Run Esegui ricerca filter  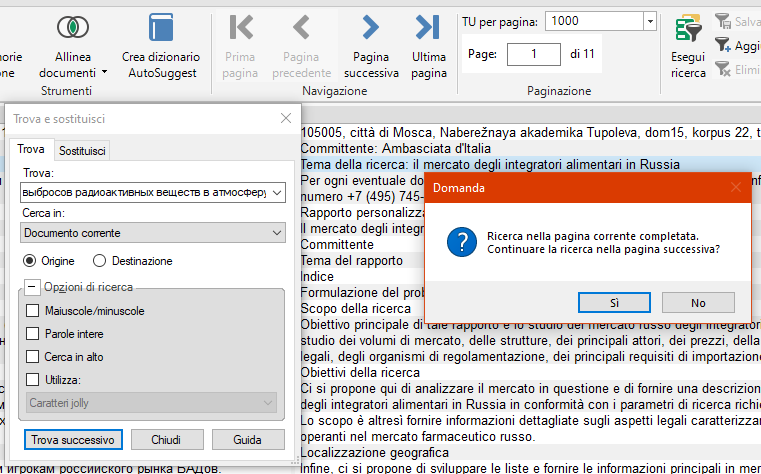[x=688, y=47]
